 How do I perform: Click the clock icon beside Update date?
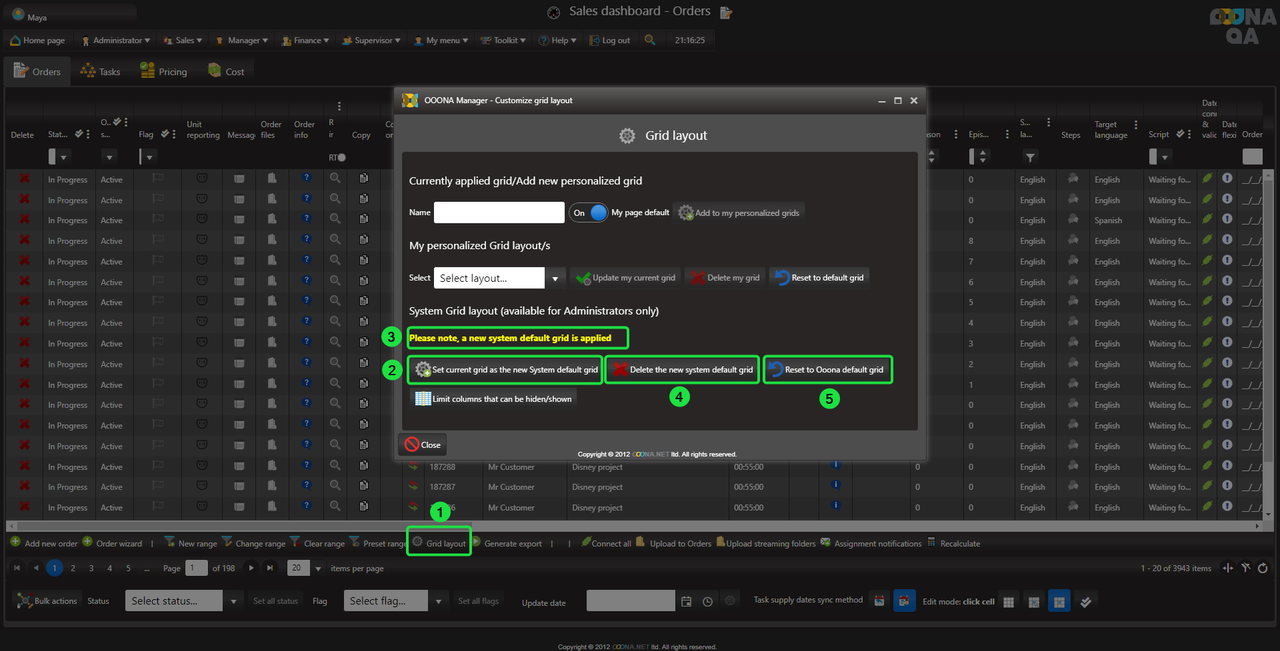(708, 601)
